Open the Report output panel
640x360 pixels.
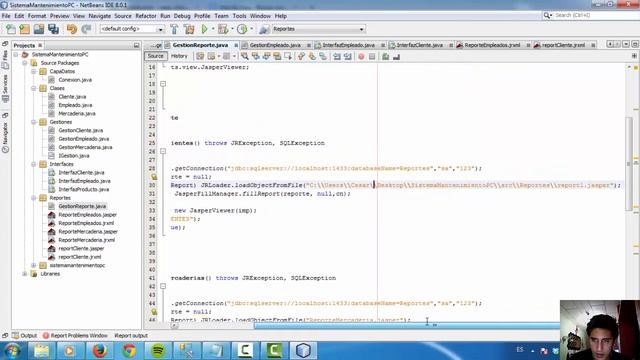pyautogui.click(x=131, y=336)
